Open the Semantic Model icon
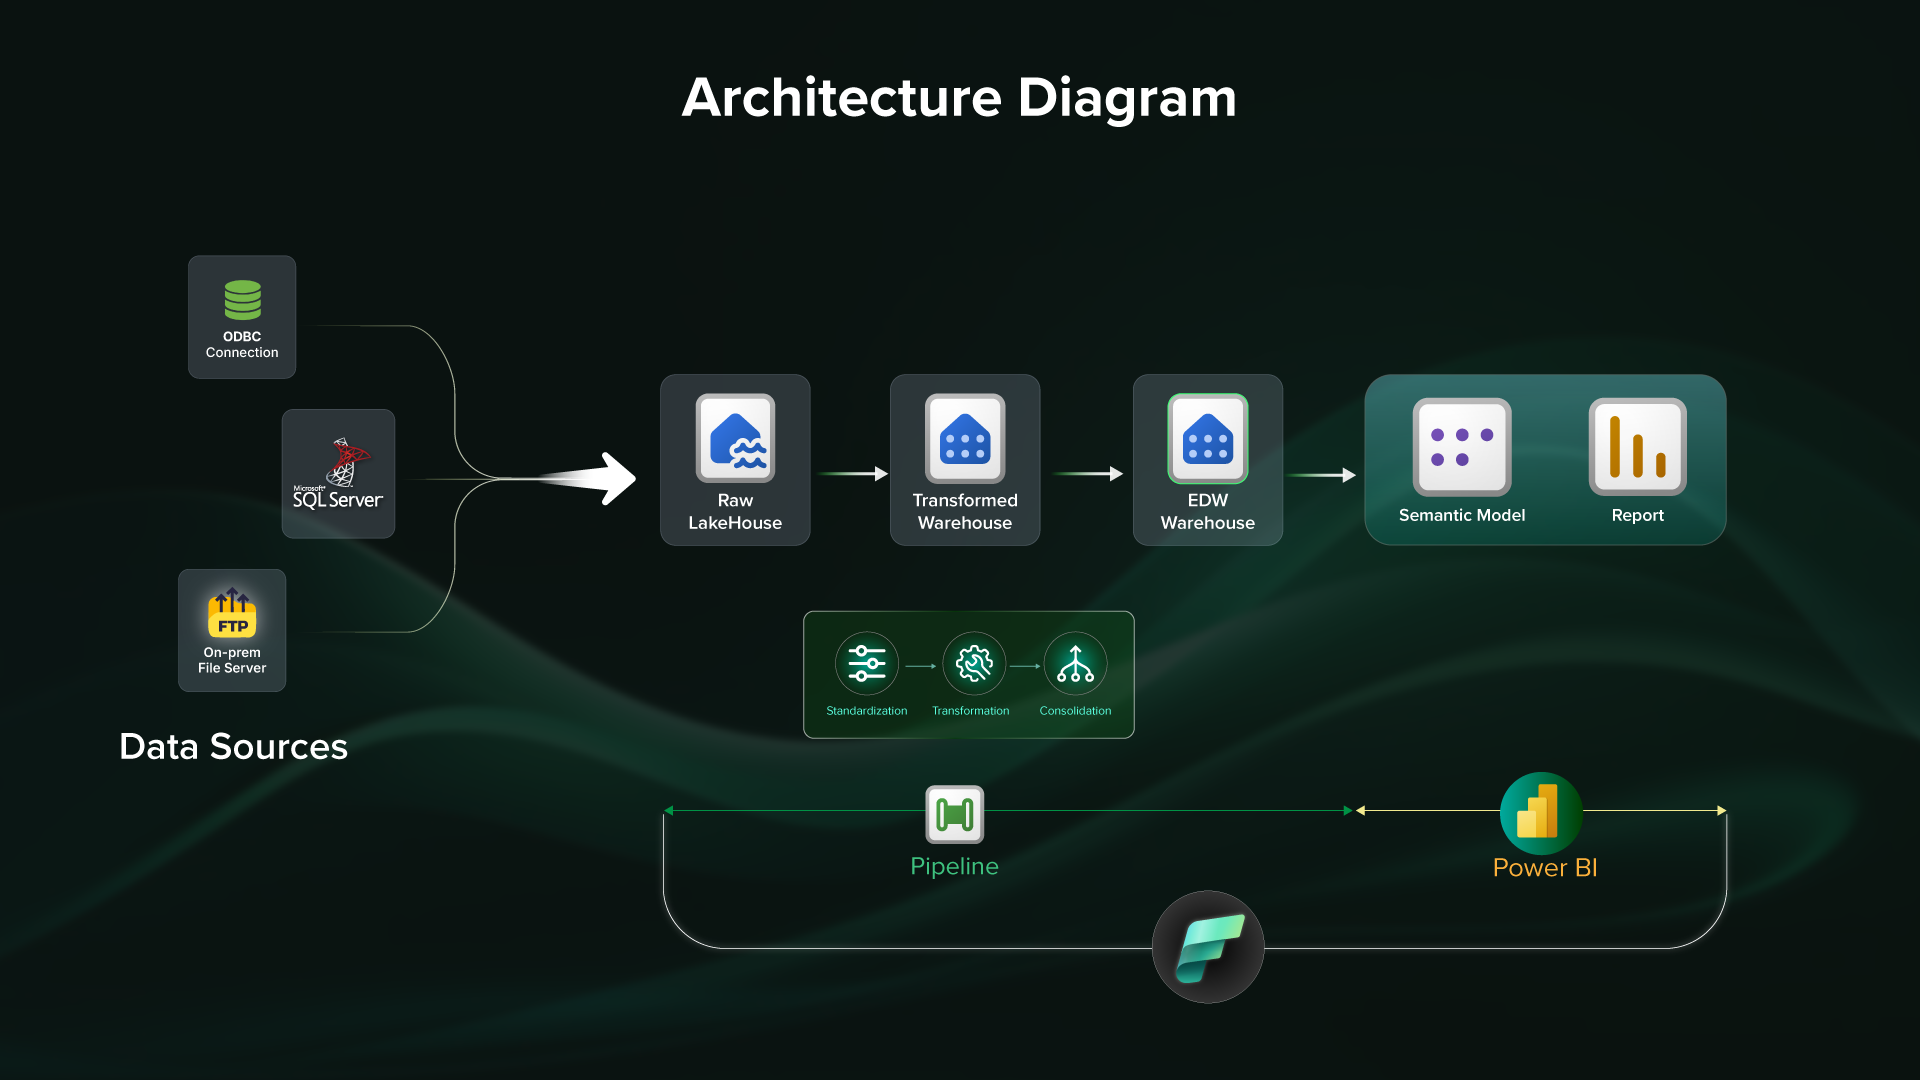Image resolution: width=1920 pixels, height=1080 pixels. [x=1461, y=446]
